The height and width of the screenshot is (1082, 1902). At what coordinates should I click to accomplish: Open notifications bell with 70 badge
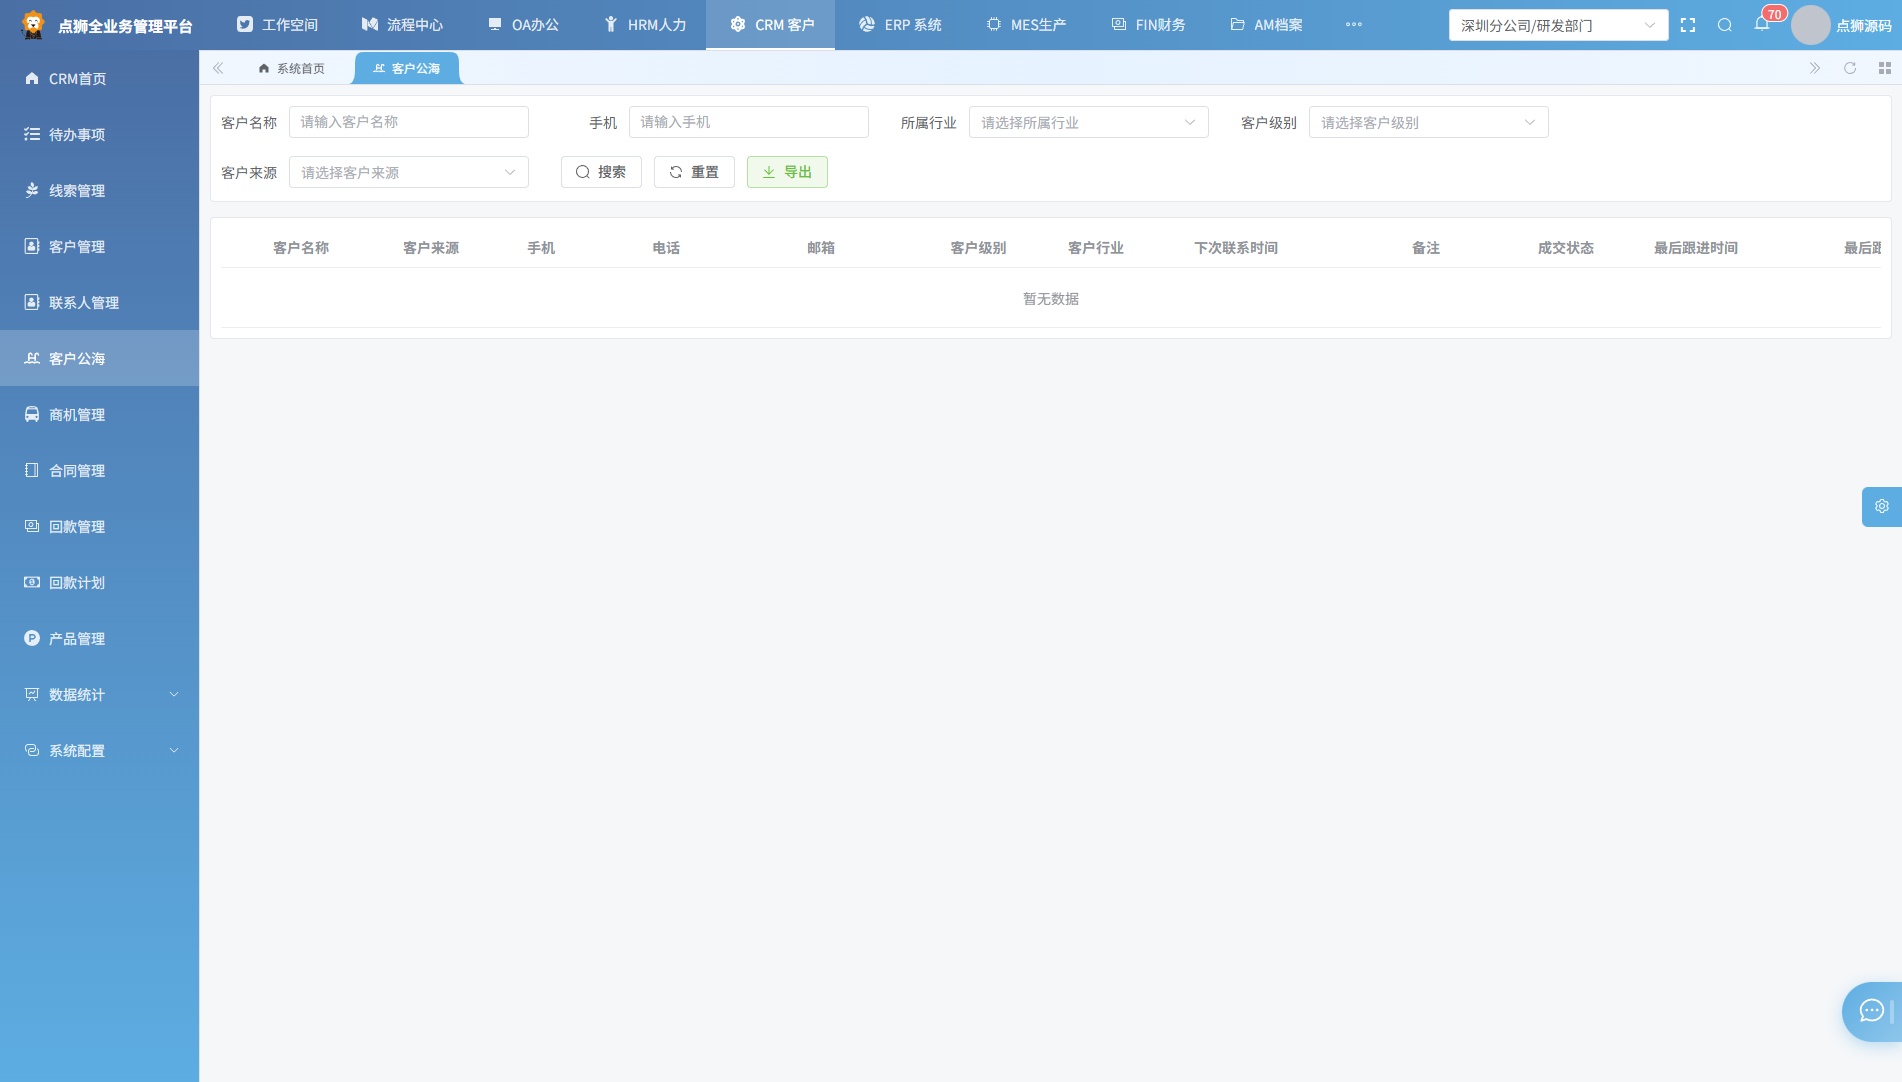(1762, 24)
